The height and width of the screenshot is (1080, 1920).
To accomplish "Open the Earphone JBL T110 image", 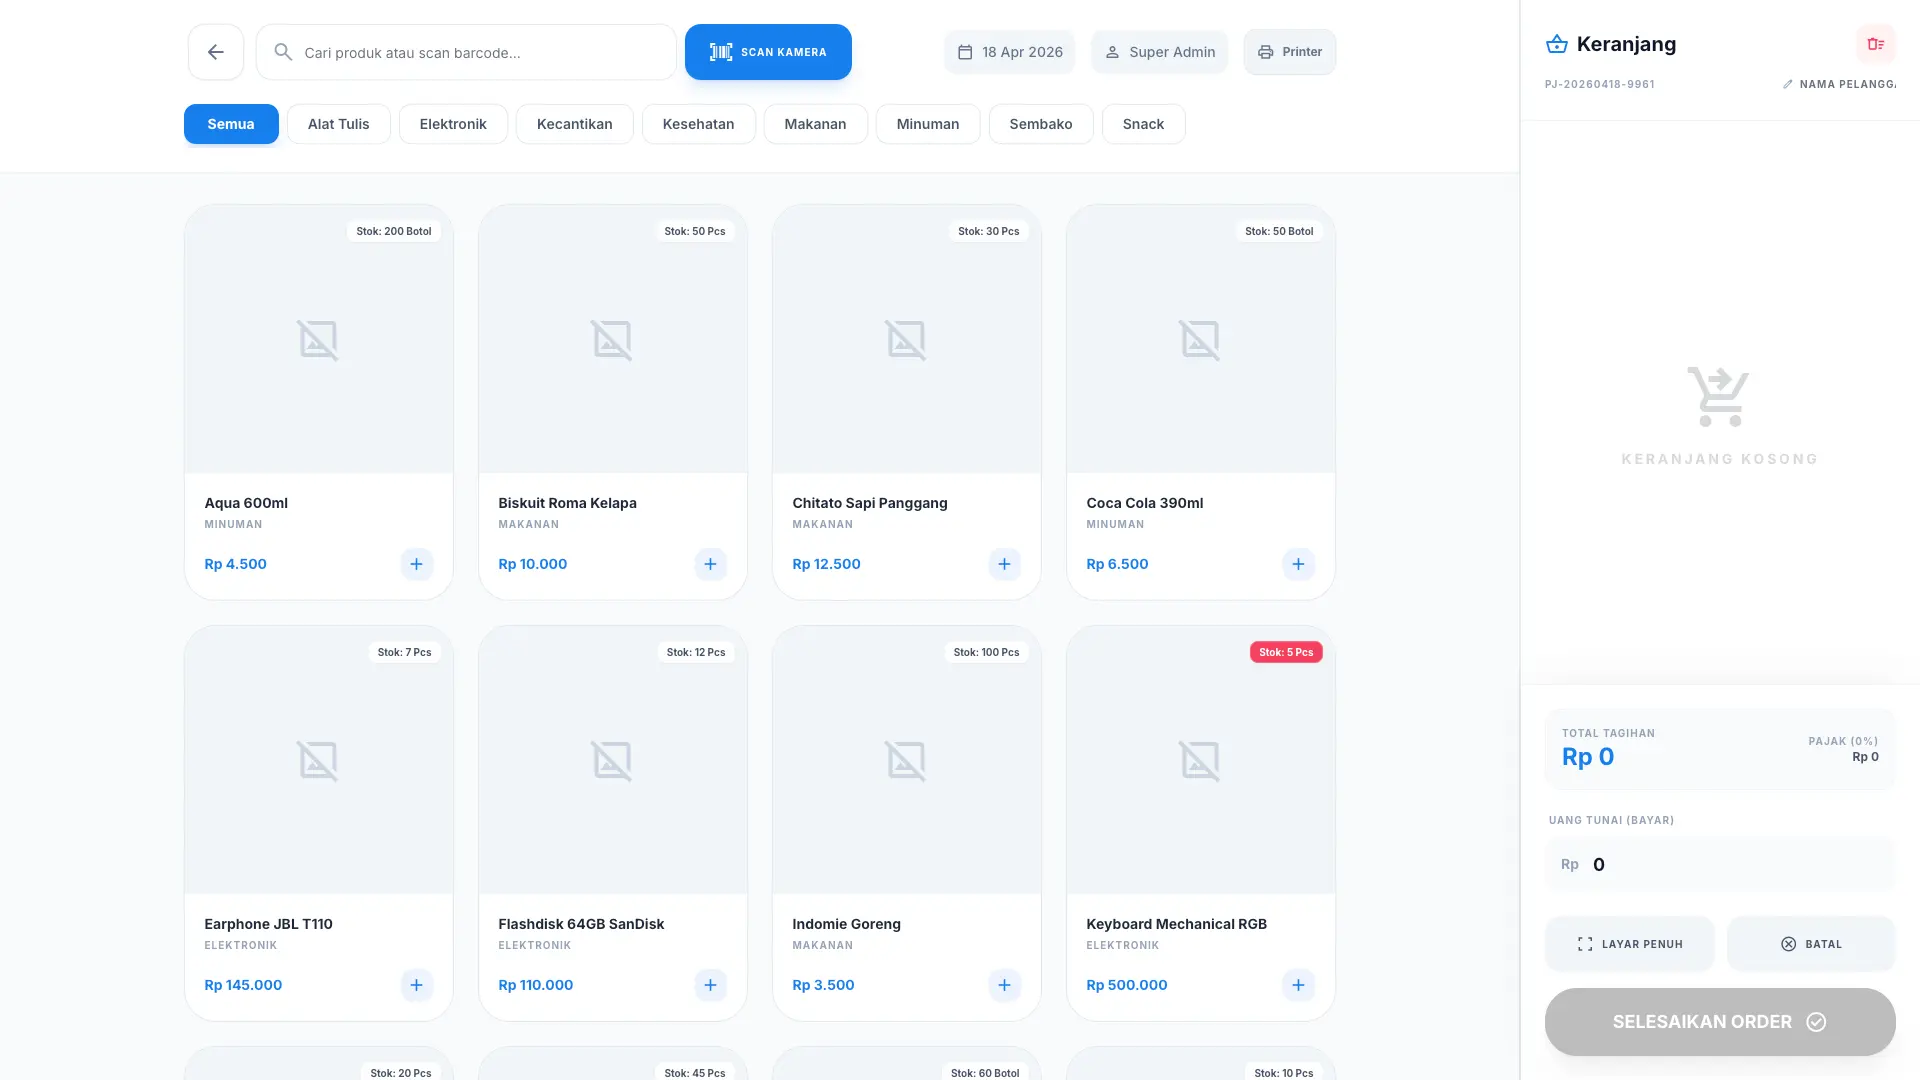I will 319,760.
